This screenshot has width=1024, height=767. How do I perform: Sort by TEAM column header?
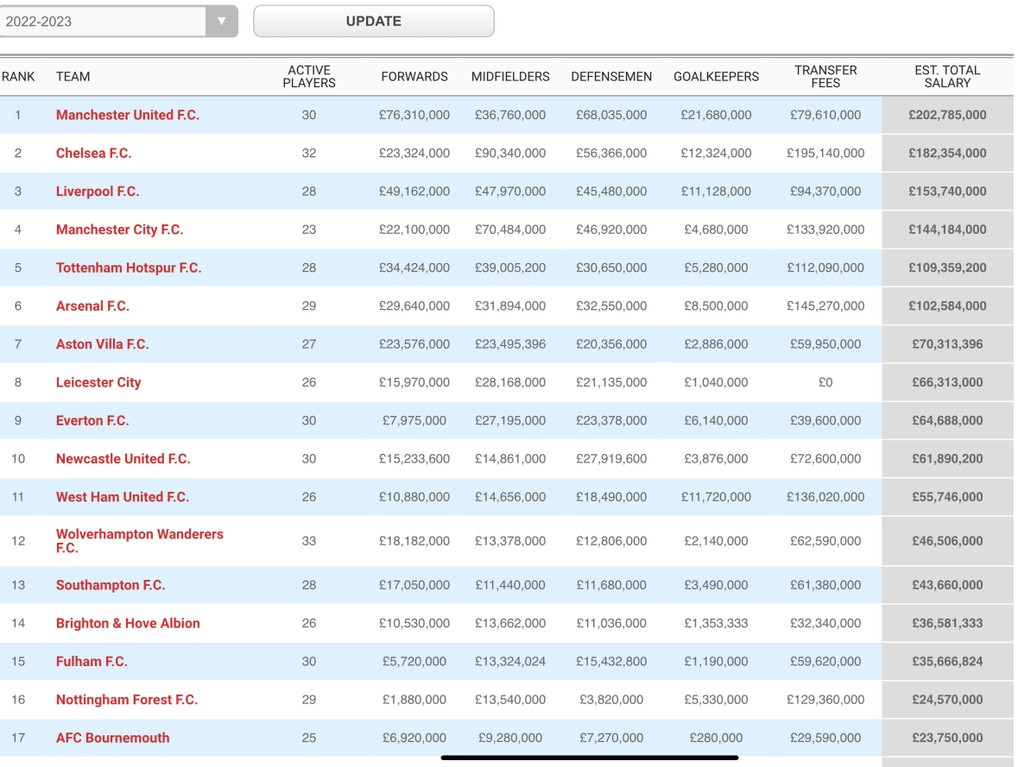click(x=73, y=76)
